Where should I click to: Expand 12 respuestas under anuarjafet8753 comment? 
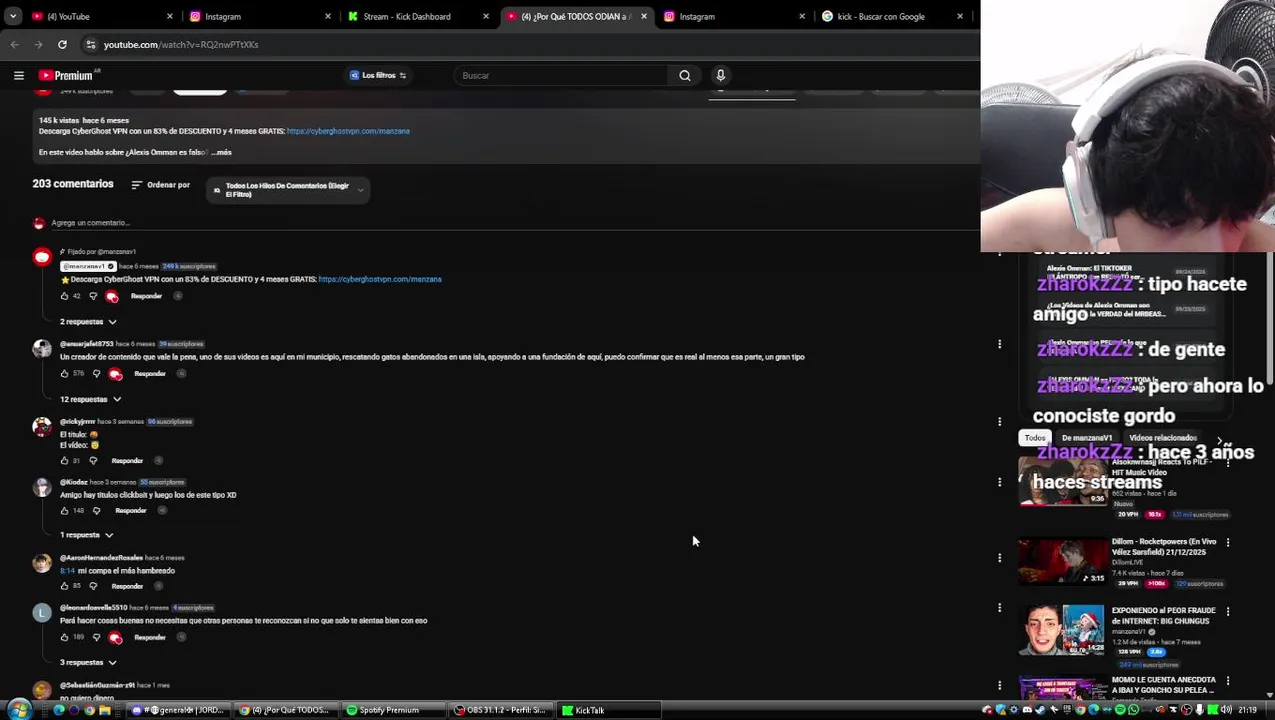tap(91, 399)
